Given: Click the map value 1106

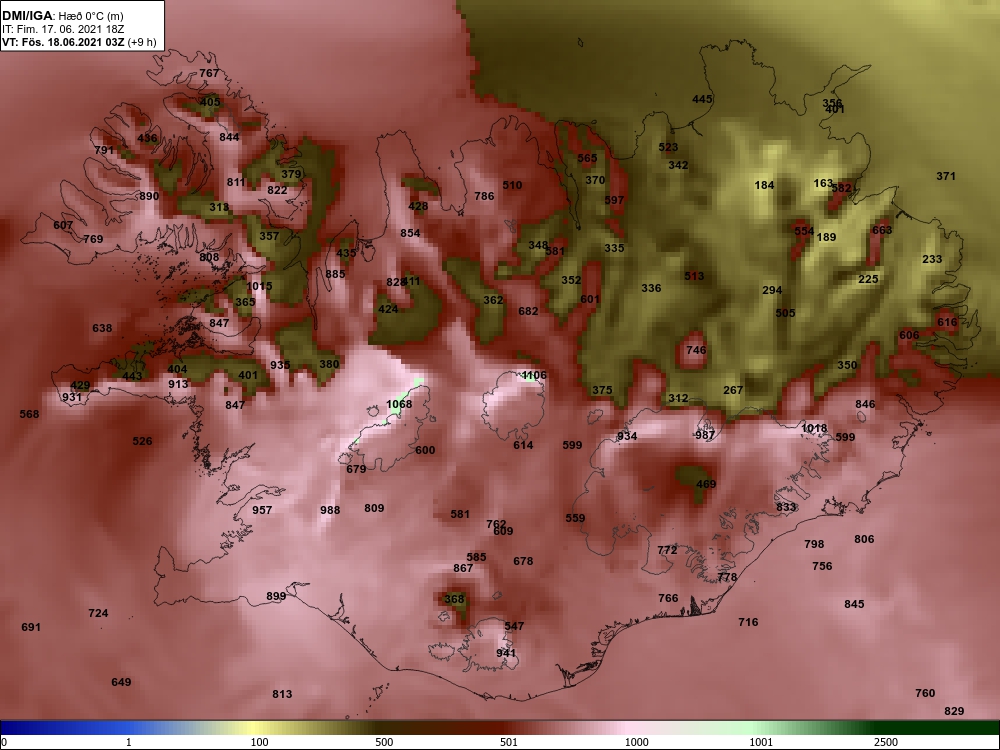Looking at the screenshot, I should tap(534, 375).
